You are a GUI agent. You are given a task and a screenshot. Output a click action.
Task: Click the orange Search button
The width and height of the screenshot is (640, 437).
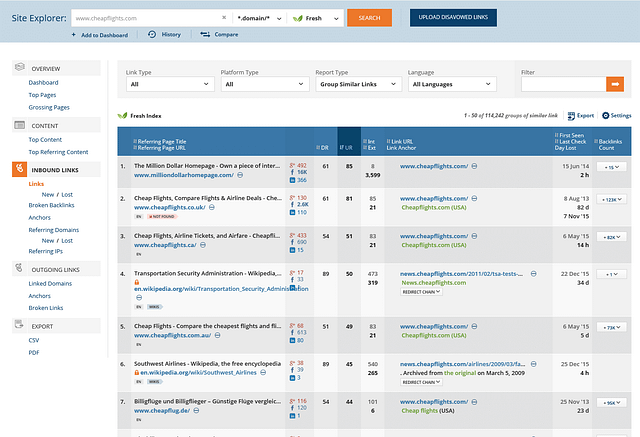(x=369, y=18)
